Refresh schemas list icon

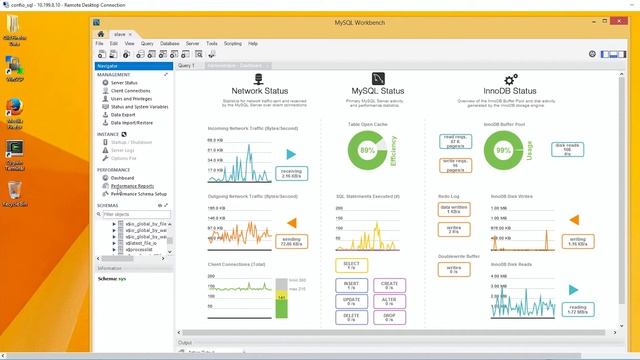pyautogui.click(x=160, y=205)
